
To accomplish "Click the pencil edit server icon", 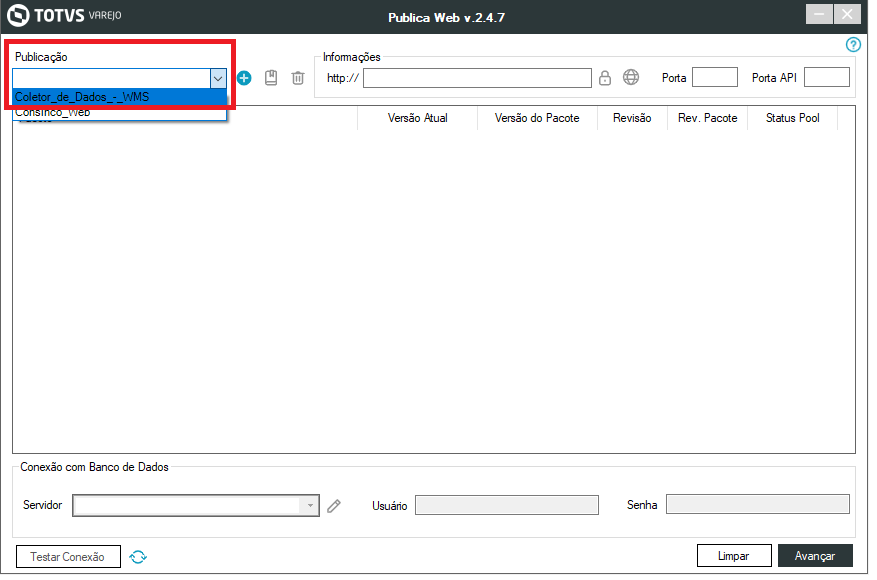I will pyautogui.click(x=334, y=506).
